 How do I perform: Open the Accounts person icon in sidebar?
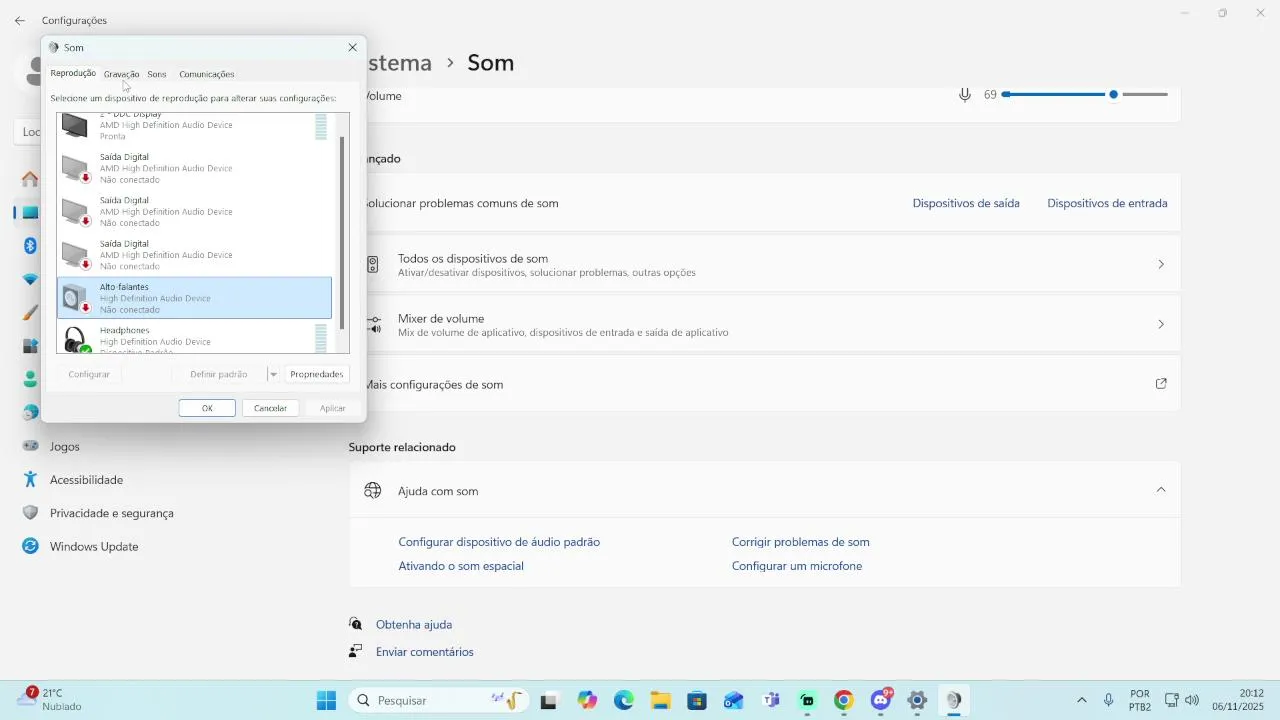[30, 379]
